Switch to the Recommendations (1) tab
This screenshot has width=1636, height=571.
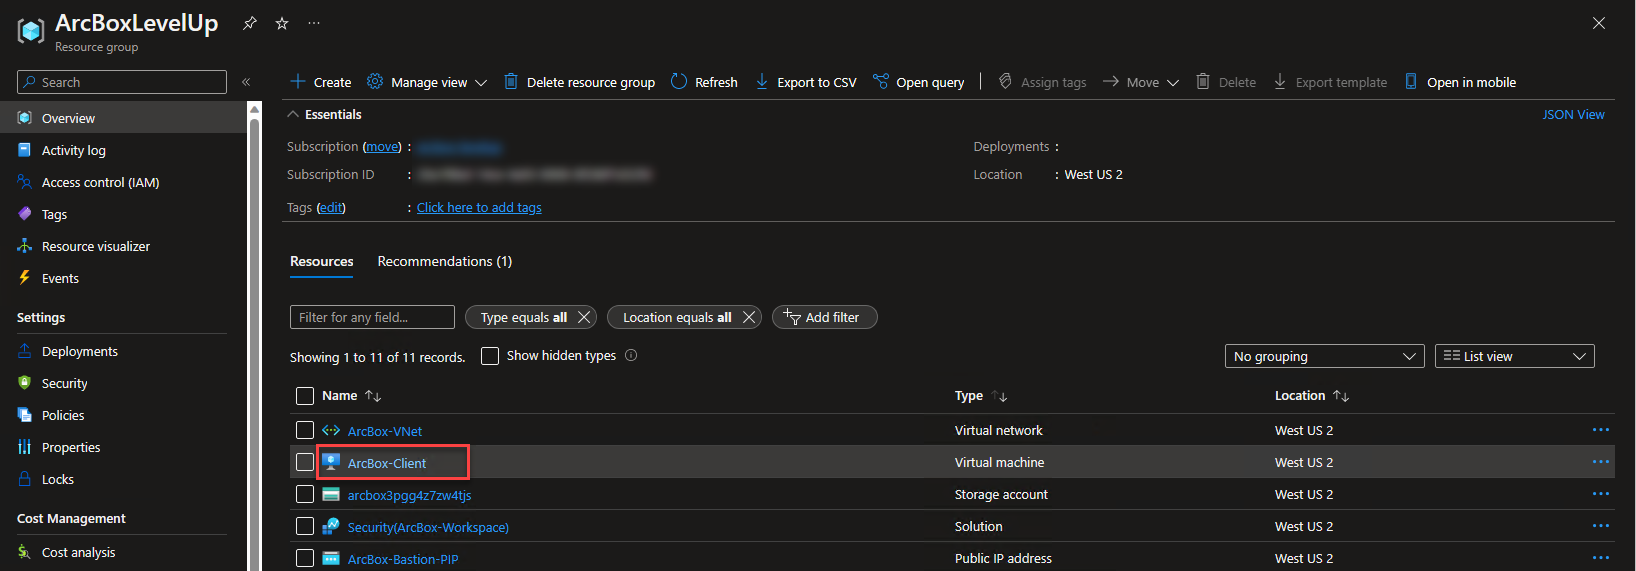(x=445, y=261)
